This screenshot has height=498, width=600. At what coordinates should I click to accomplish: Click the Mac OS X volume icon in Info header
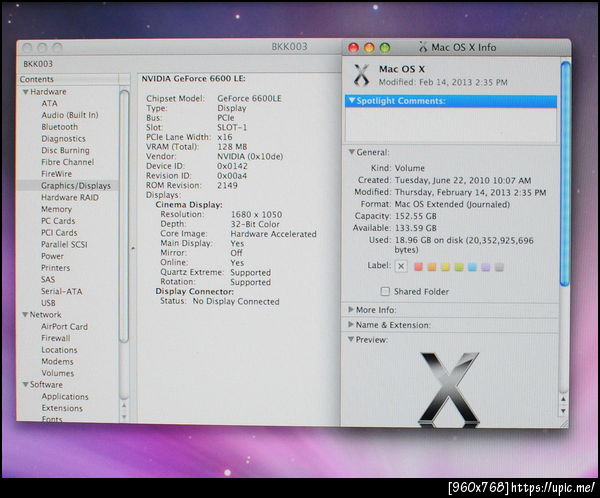point(361,75)
